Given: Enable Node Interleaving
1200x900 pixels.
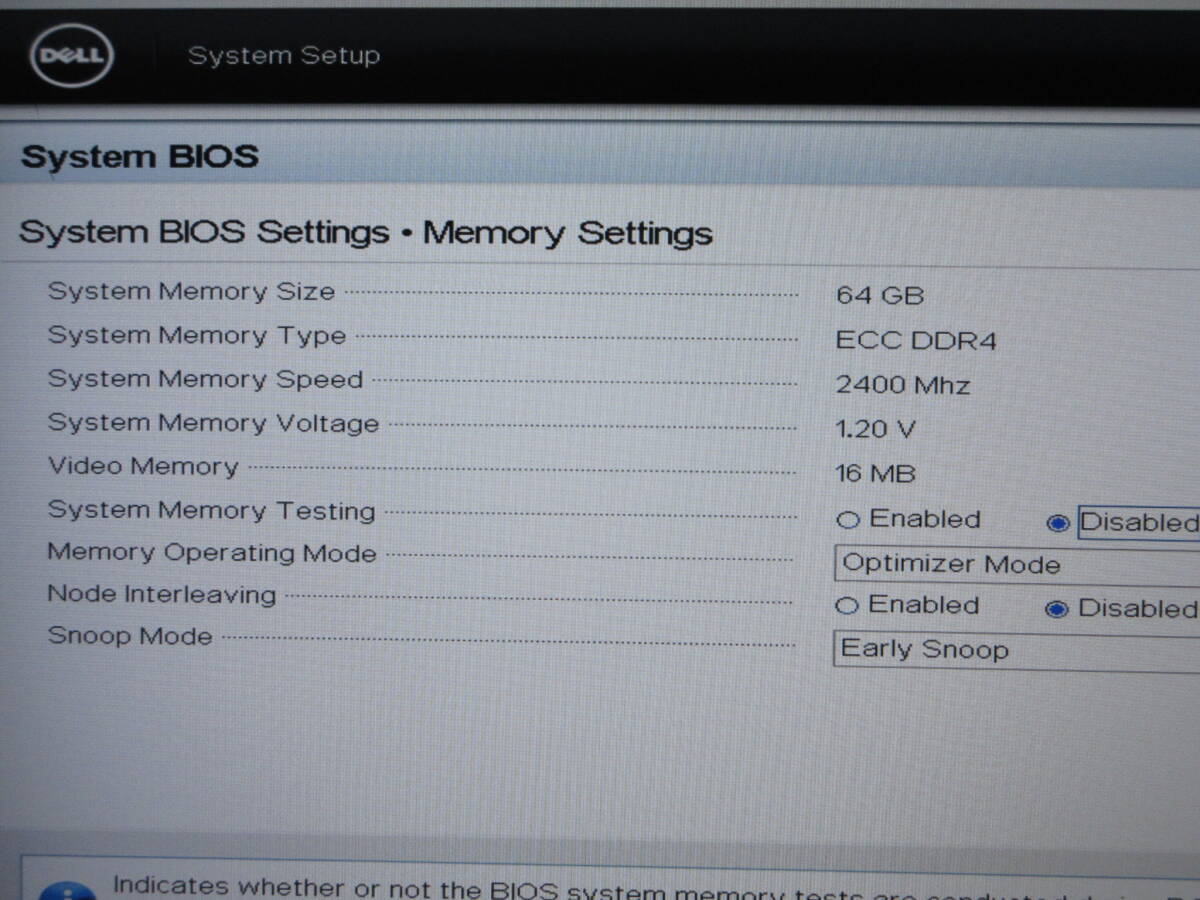Looking at the screenshot, I should point(848,606).
